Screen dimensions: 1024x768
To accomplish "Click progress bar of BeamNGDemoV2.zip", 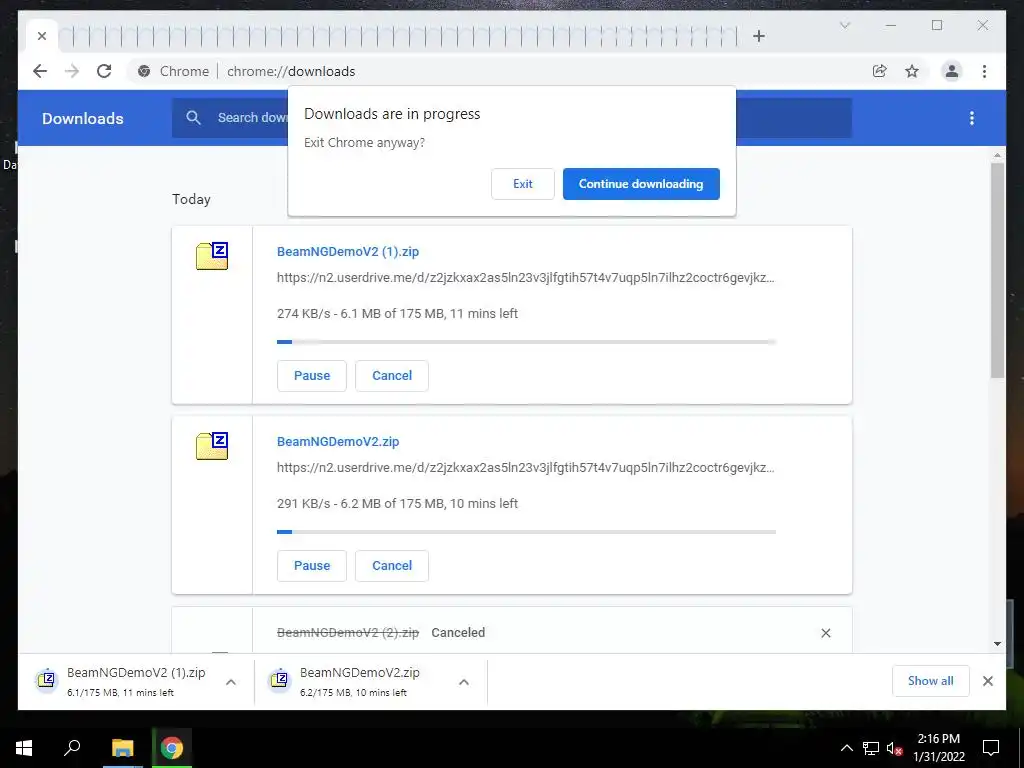I will [526, 532].
